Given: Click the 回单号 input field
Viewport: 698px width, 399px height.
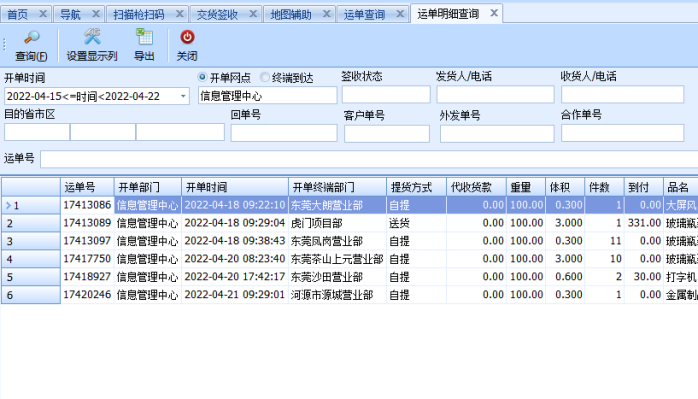Looking at the screenshot, I should (x=284, y=133).
